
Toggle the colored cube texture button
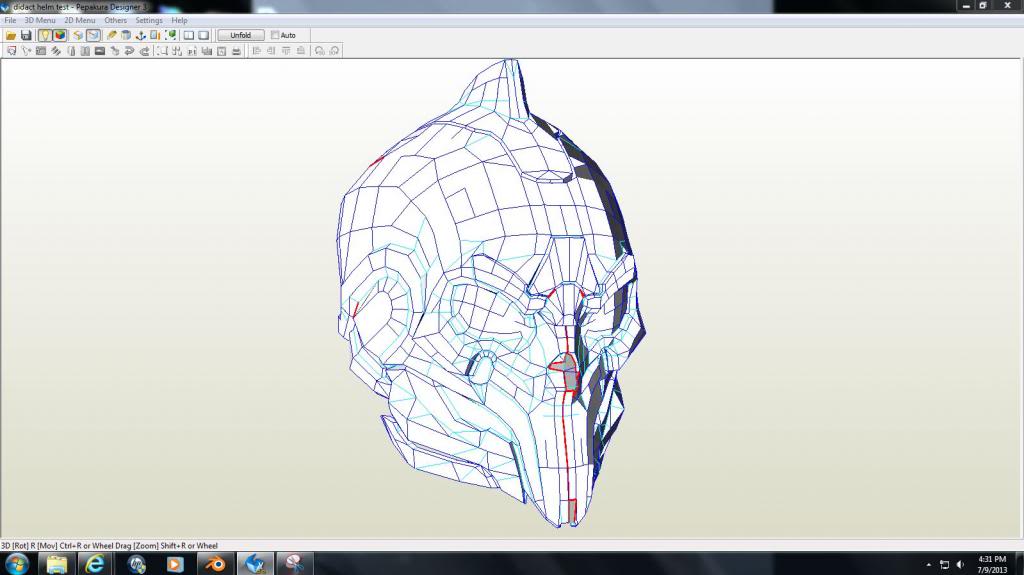60,35
